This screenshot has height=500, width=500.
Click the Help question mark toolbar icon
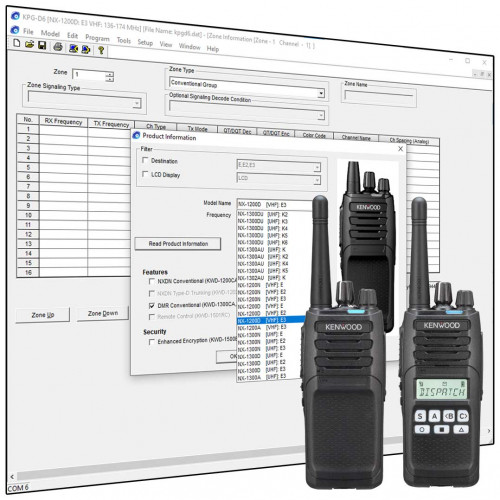pos(101,50)
